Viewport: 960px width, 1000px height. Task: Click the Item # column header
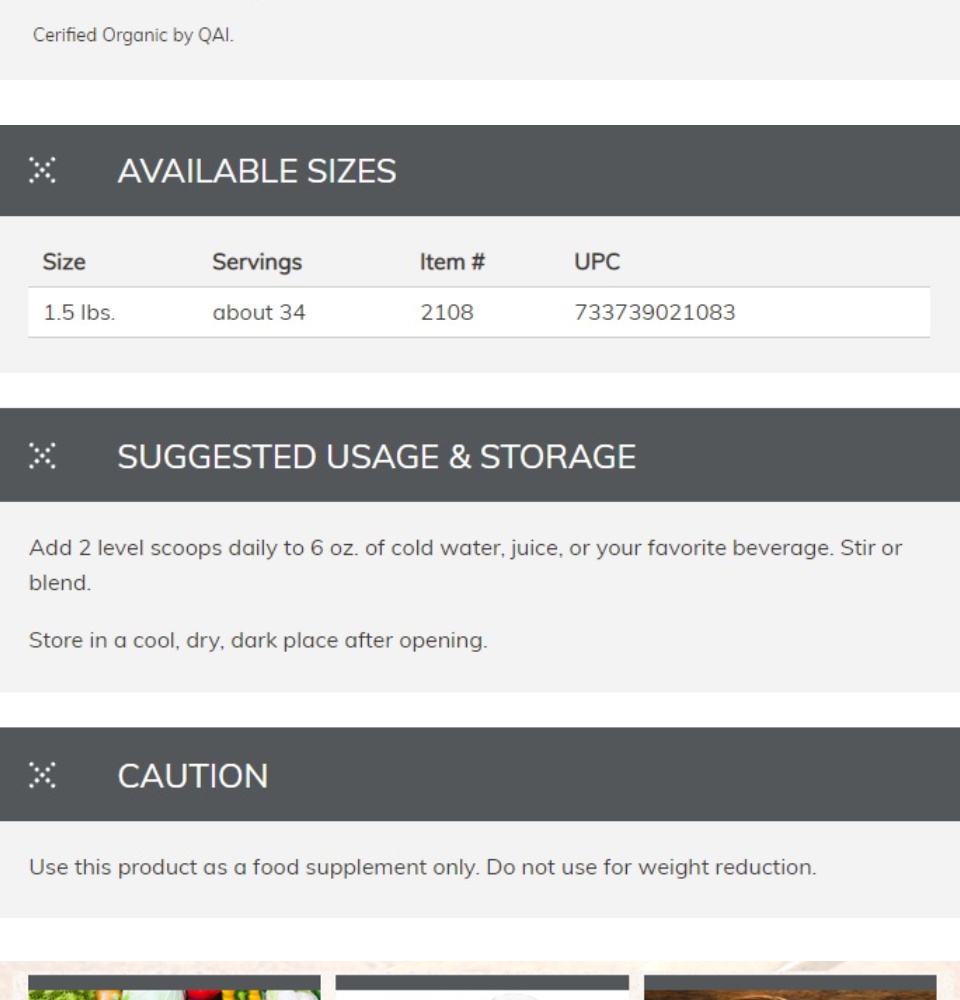[x=452, y=261]
